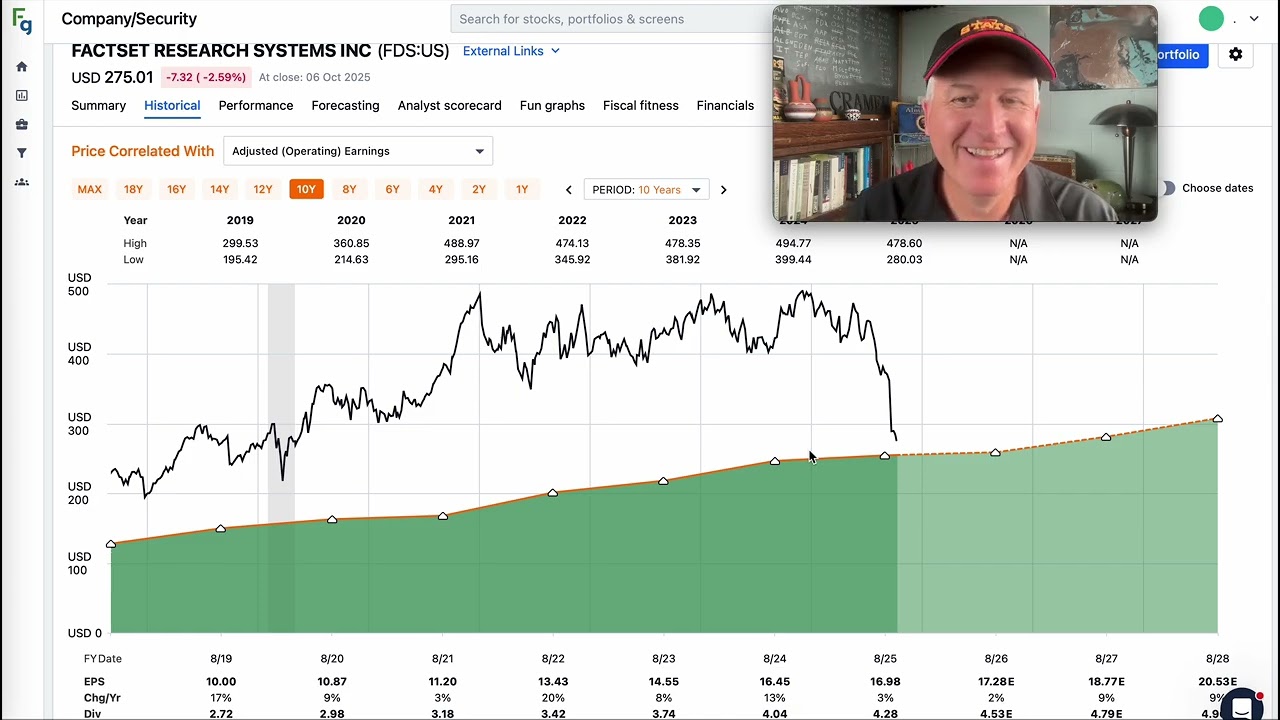Open the chat bubble widget
Image resolution: width=1280 pixels, height=720 pixels.
pyautogui.click(x=1242, y=707)
